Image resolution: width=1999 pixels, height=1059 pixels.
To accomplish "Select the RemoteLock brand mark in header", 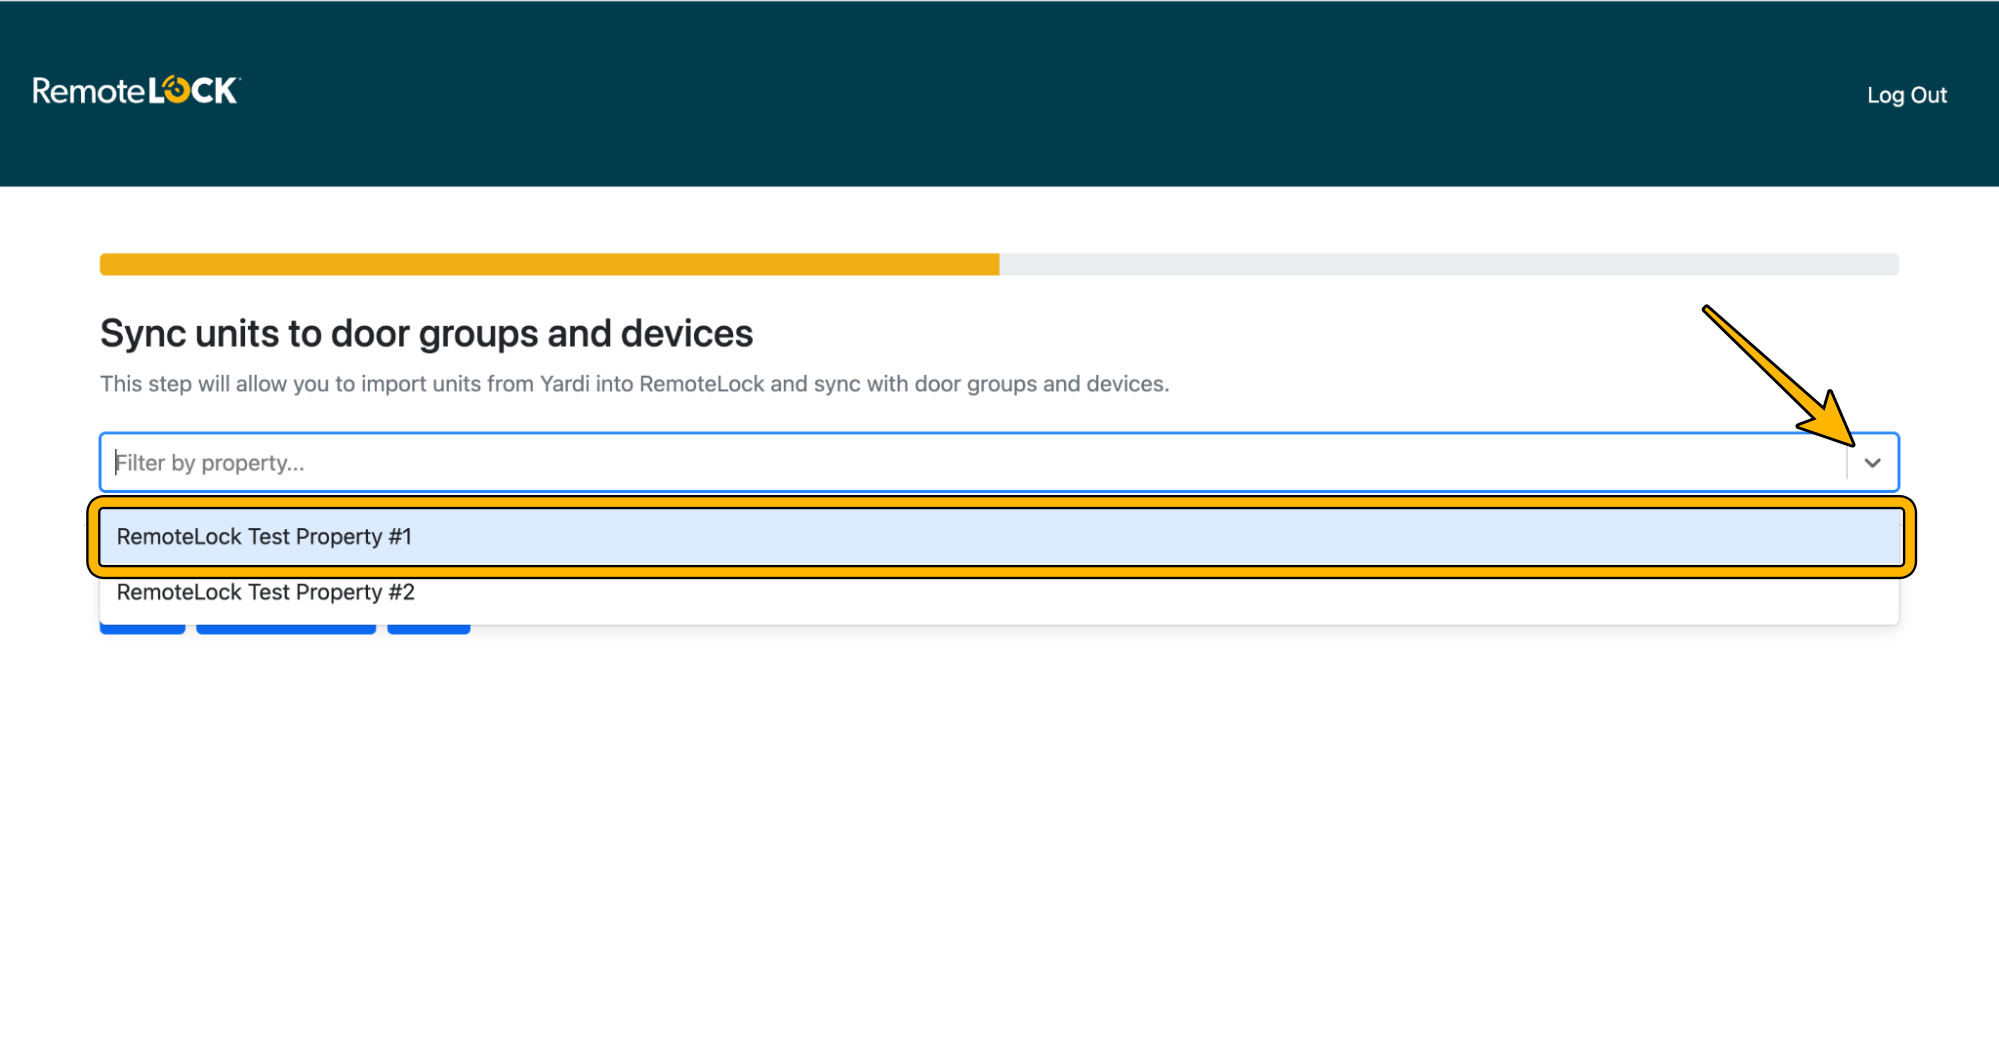I will tap(135, 91).
